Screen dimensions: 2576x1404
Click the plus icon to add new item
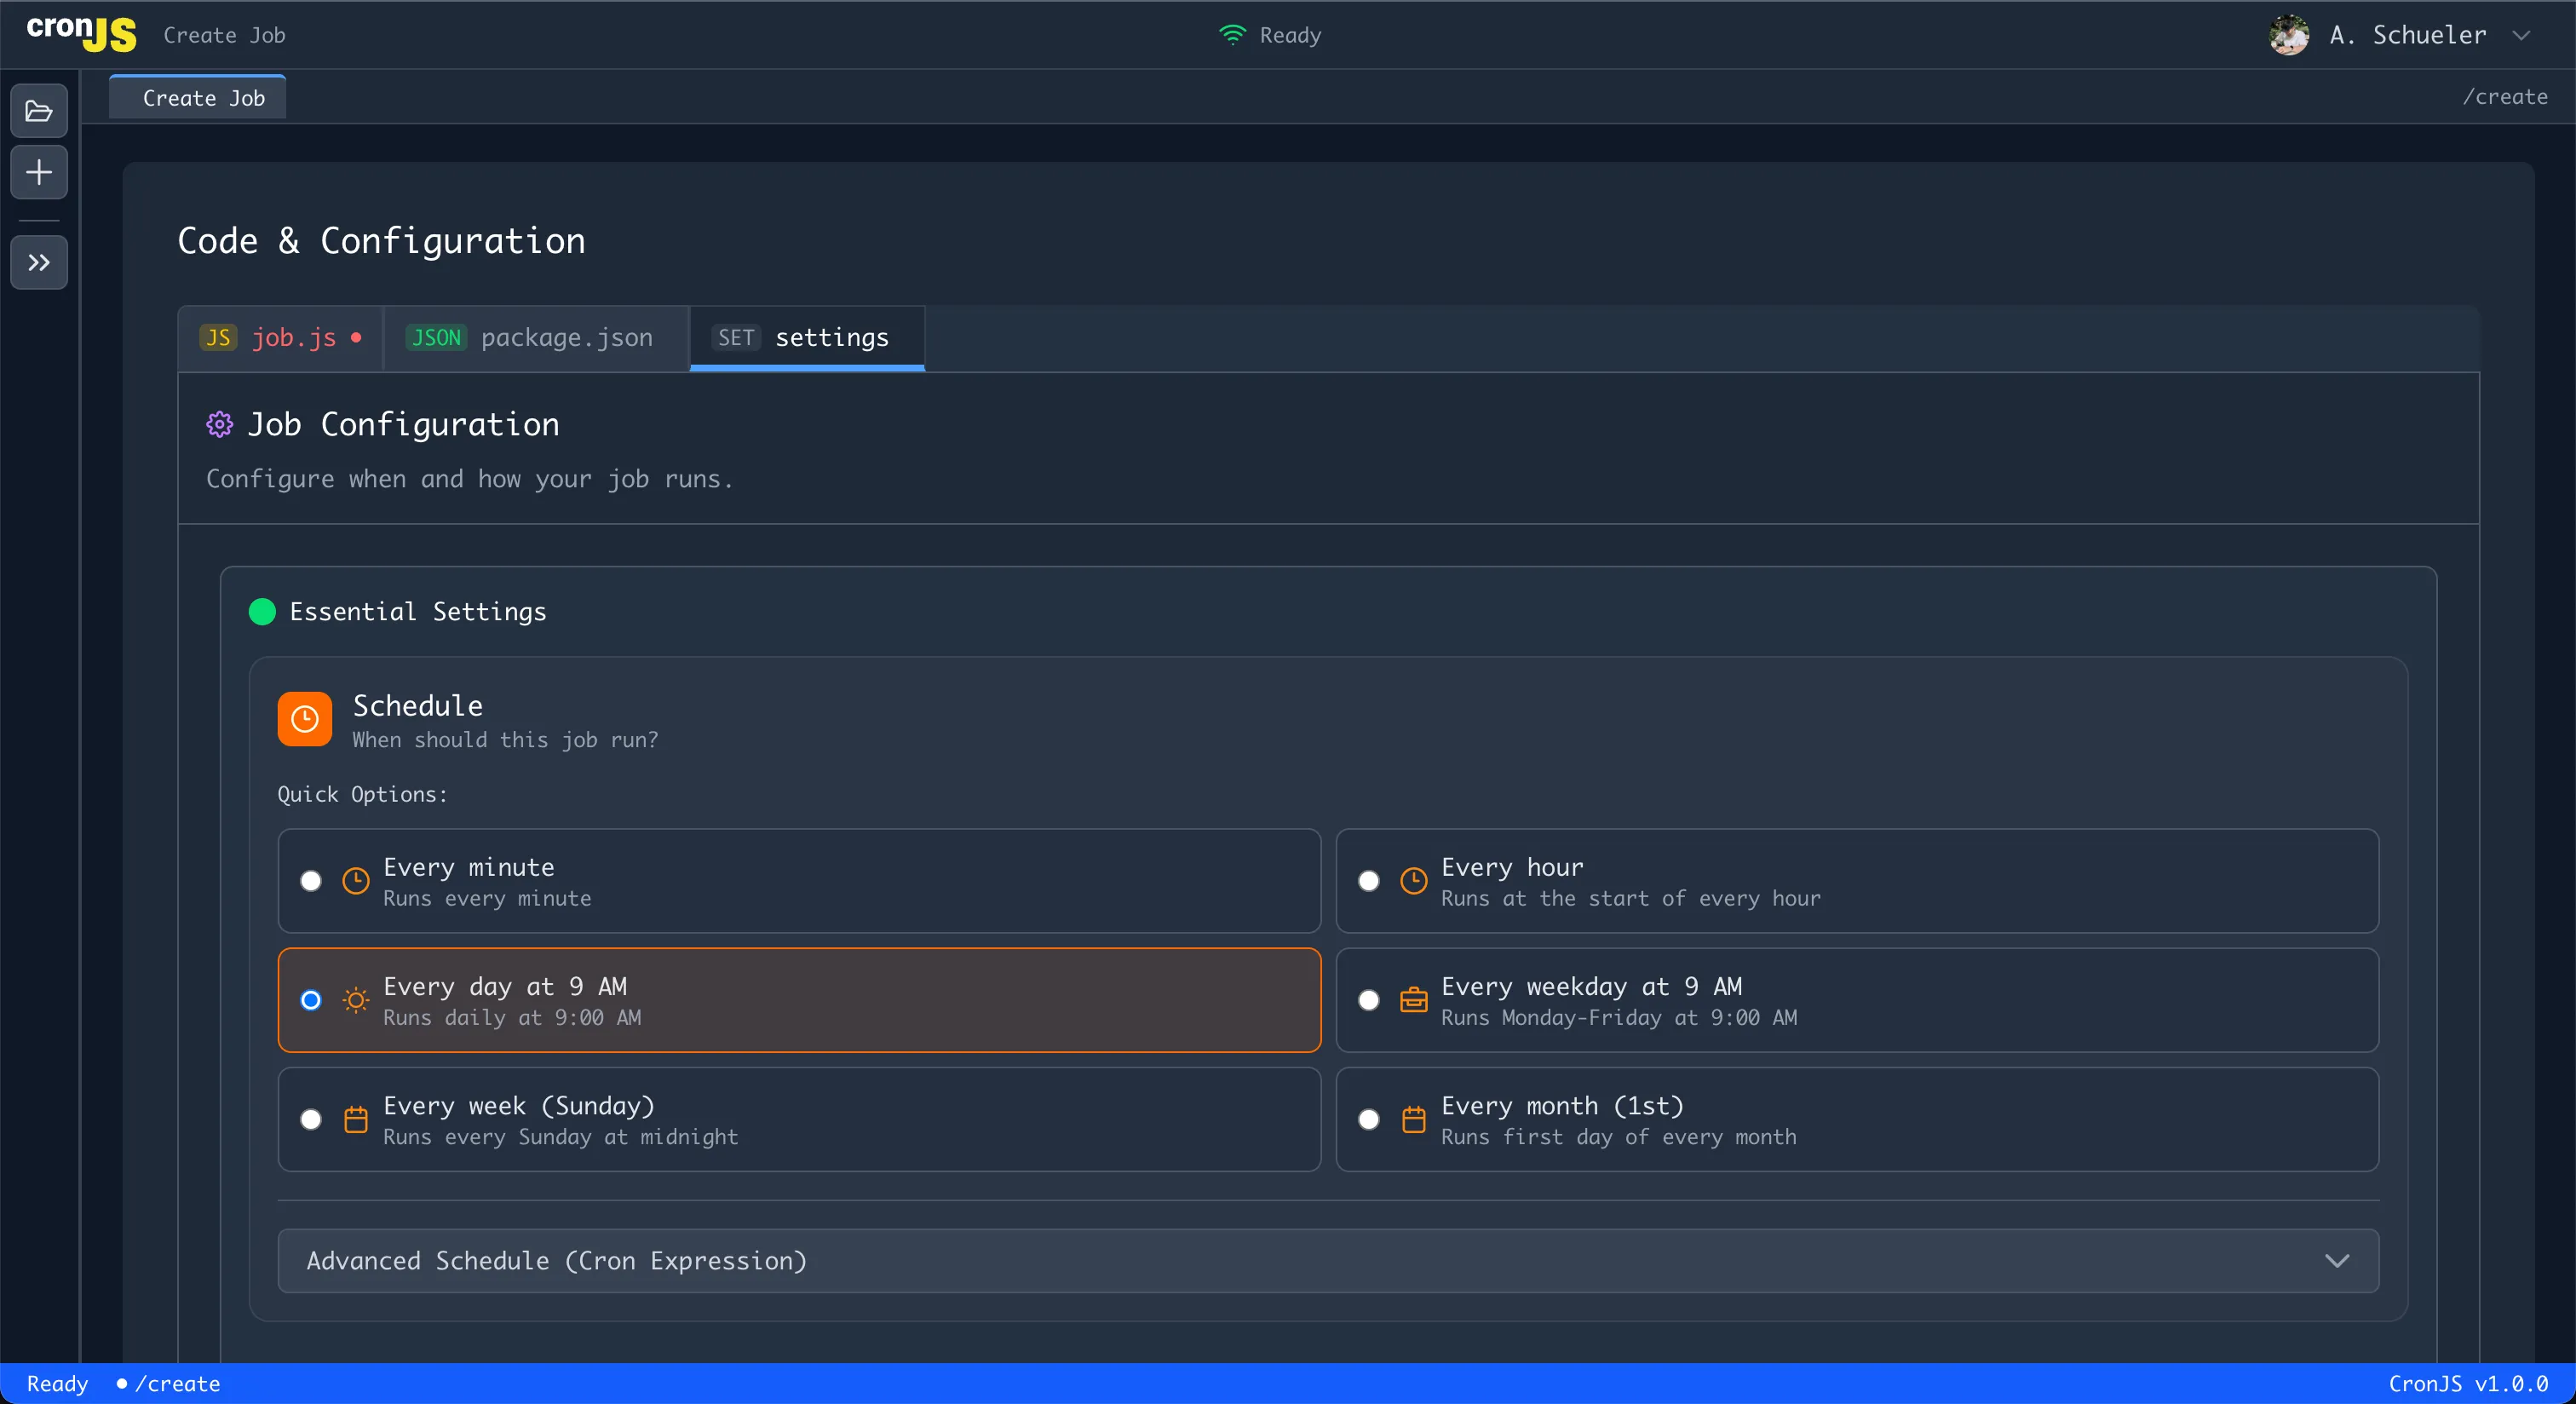click(x=38, y=172)
